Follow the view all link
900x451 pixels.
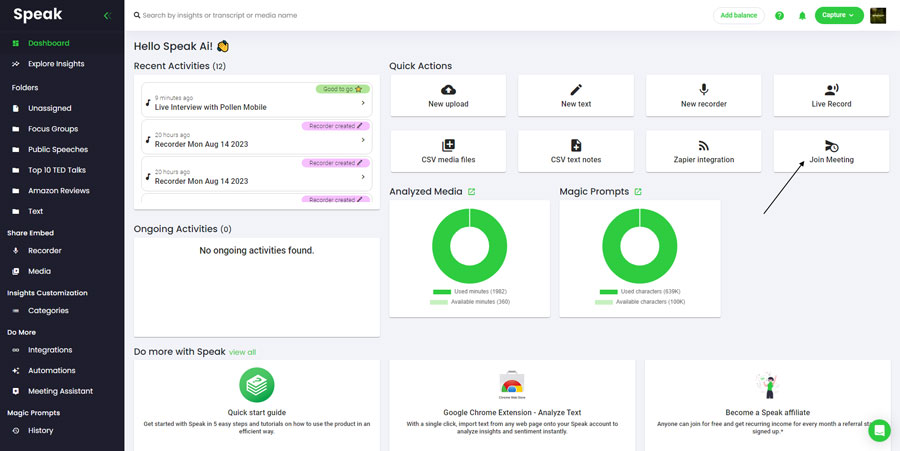242,352
